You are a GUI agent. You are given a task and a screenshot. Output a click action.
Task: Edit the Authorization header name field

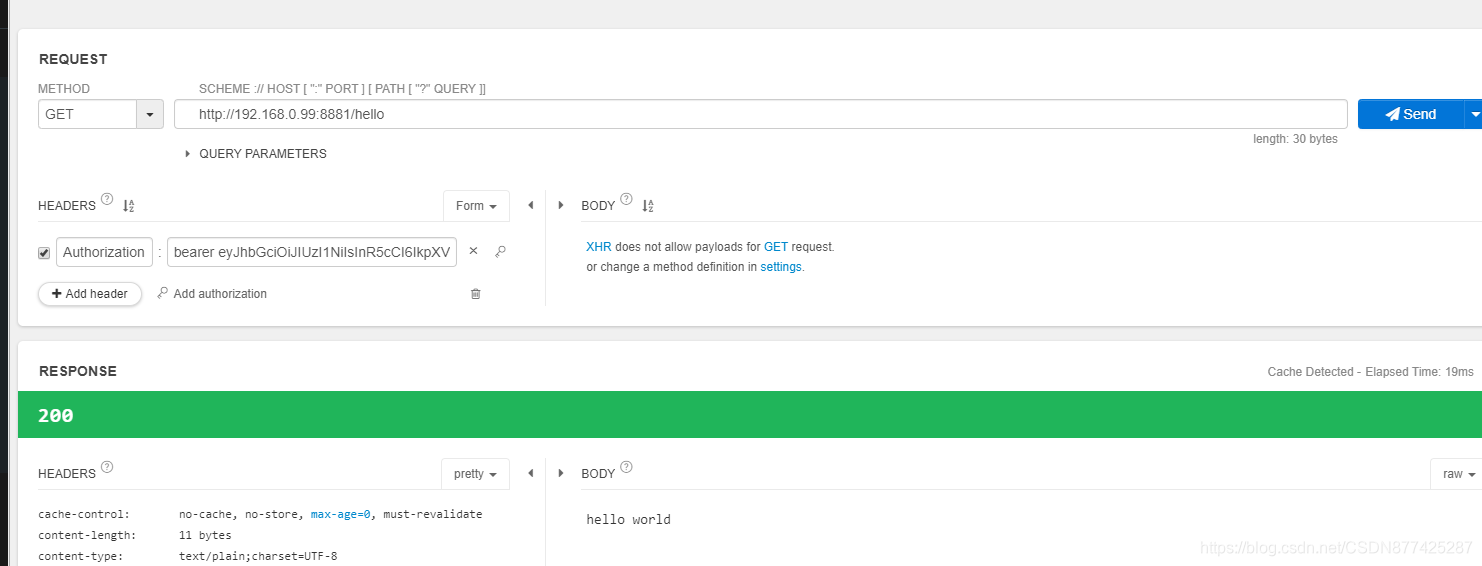104,252
